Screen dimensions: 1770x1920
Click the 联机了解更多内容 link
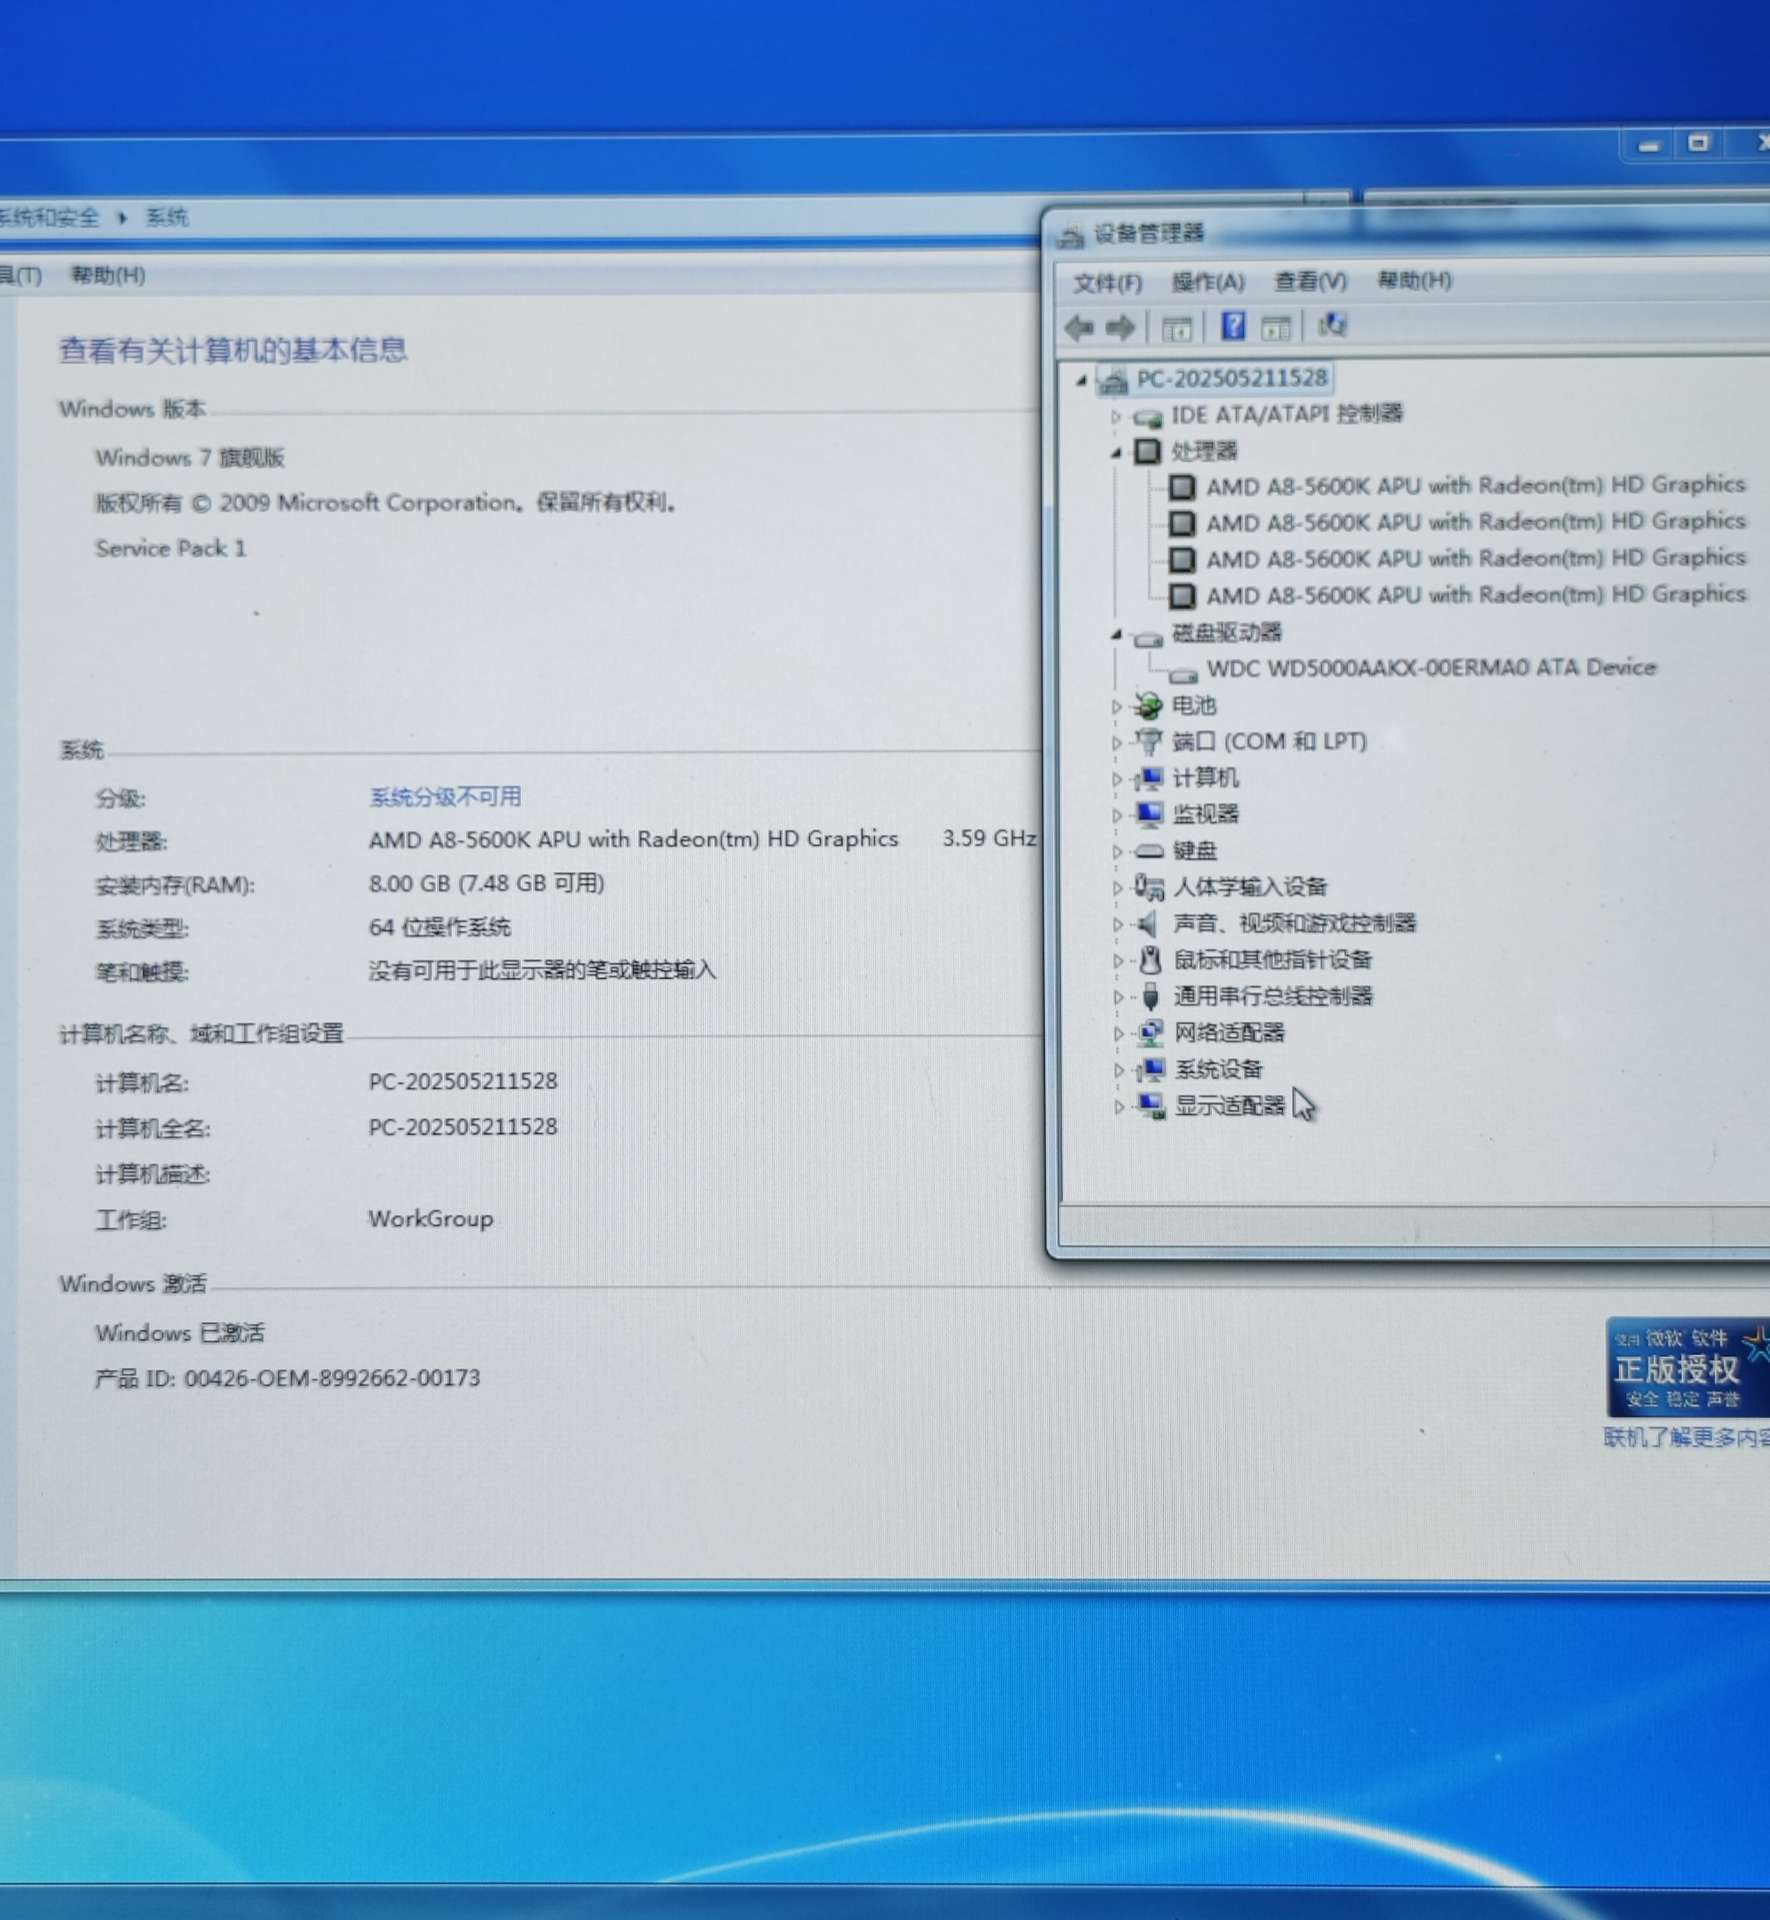click(x=1686, y=1438)
